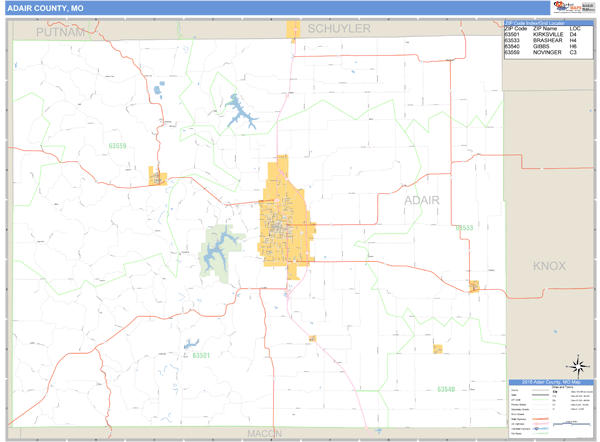Click the PUTNAM county label
Screen dimensions: 600x442
coord(61,33)
